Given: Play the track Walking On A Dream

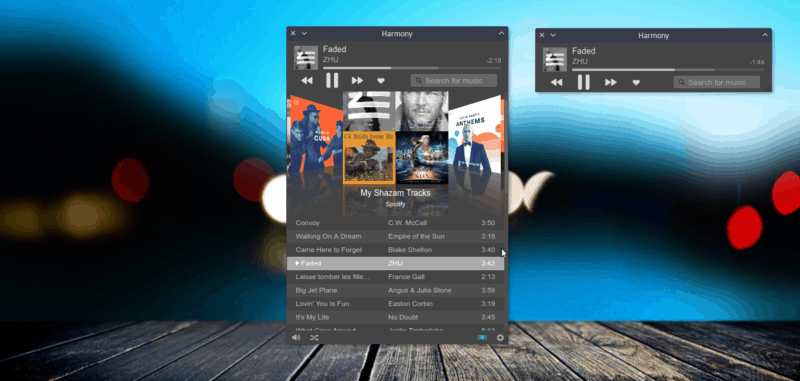Looking at the screenshot, I should click(329, 236).
